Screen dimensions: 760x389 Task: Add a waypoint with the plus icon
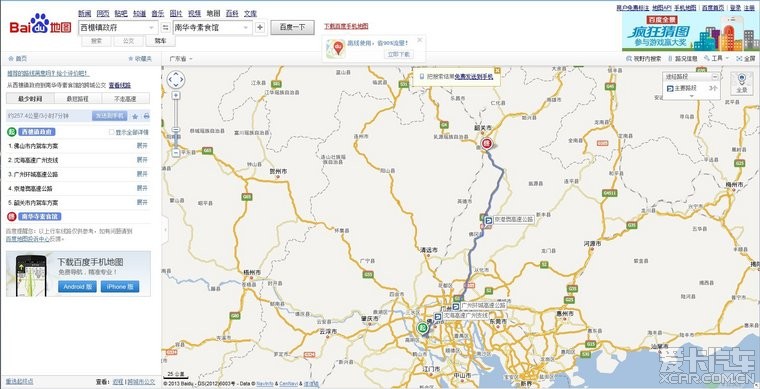260,28
